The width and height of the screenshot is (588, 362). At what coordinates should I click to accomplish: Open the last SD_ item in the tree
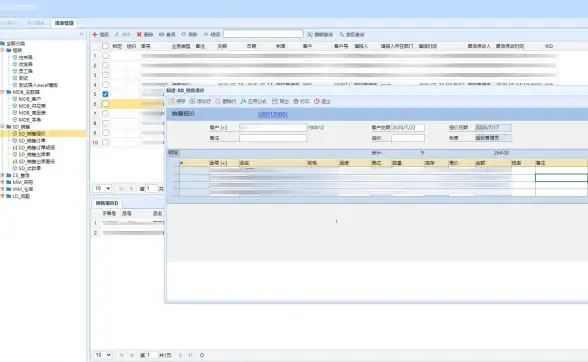click(x=30, y=168)
